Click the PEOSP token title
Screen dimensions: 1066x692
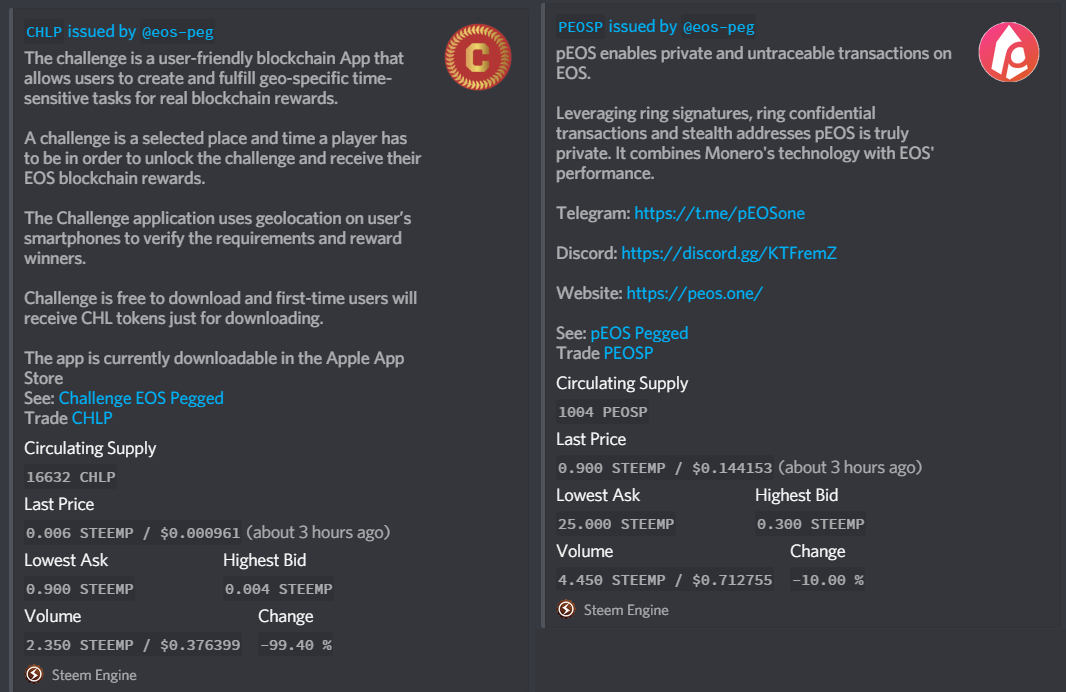click(581, 27)
